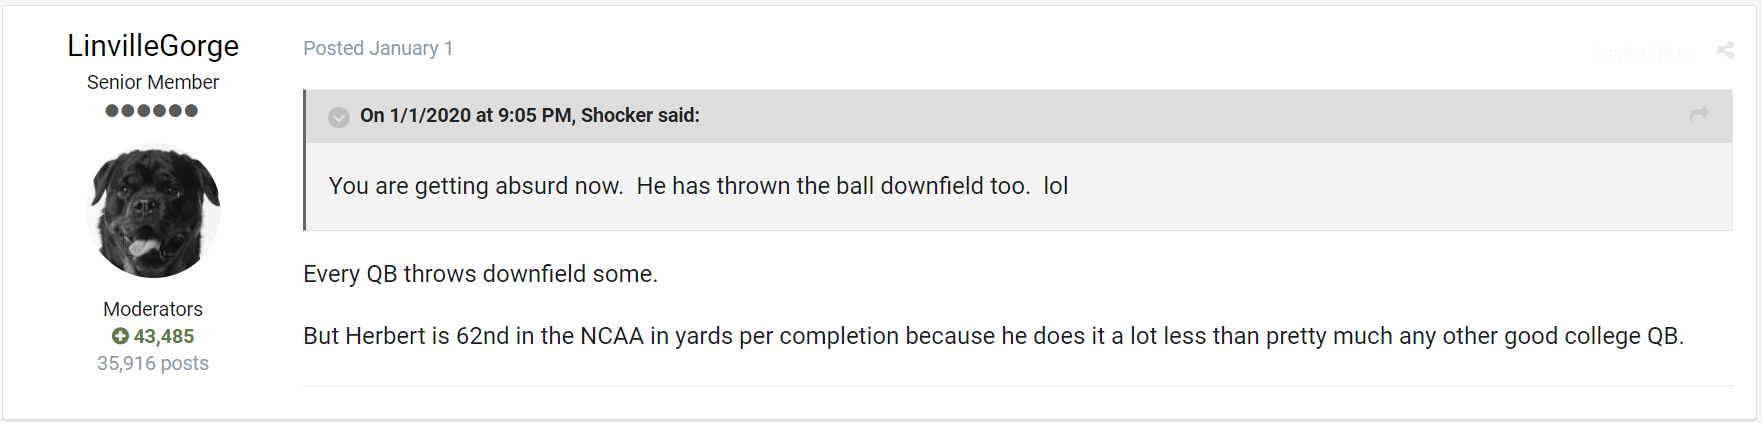This screenshot has height=423, width=1762.
Task: Click the quoted text "You are getting absurd now"
Action: point(476,186)
